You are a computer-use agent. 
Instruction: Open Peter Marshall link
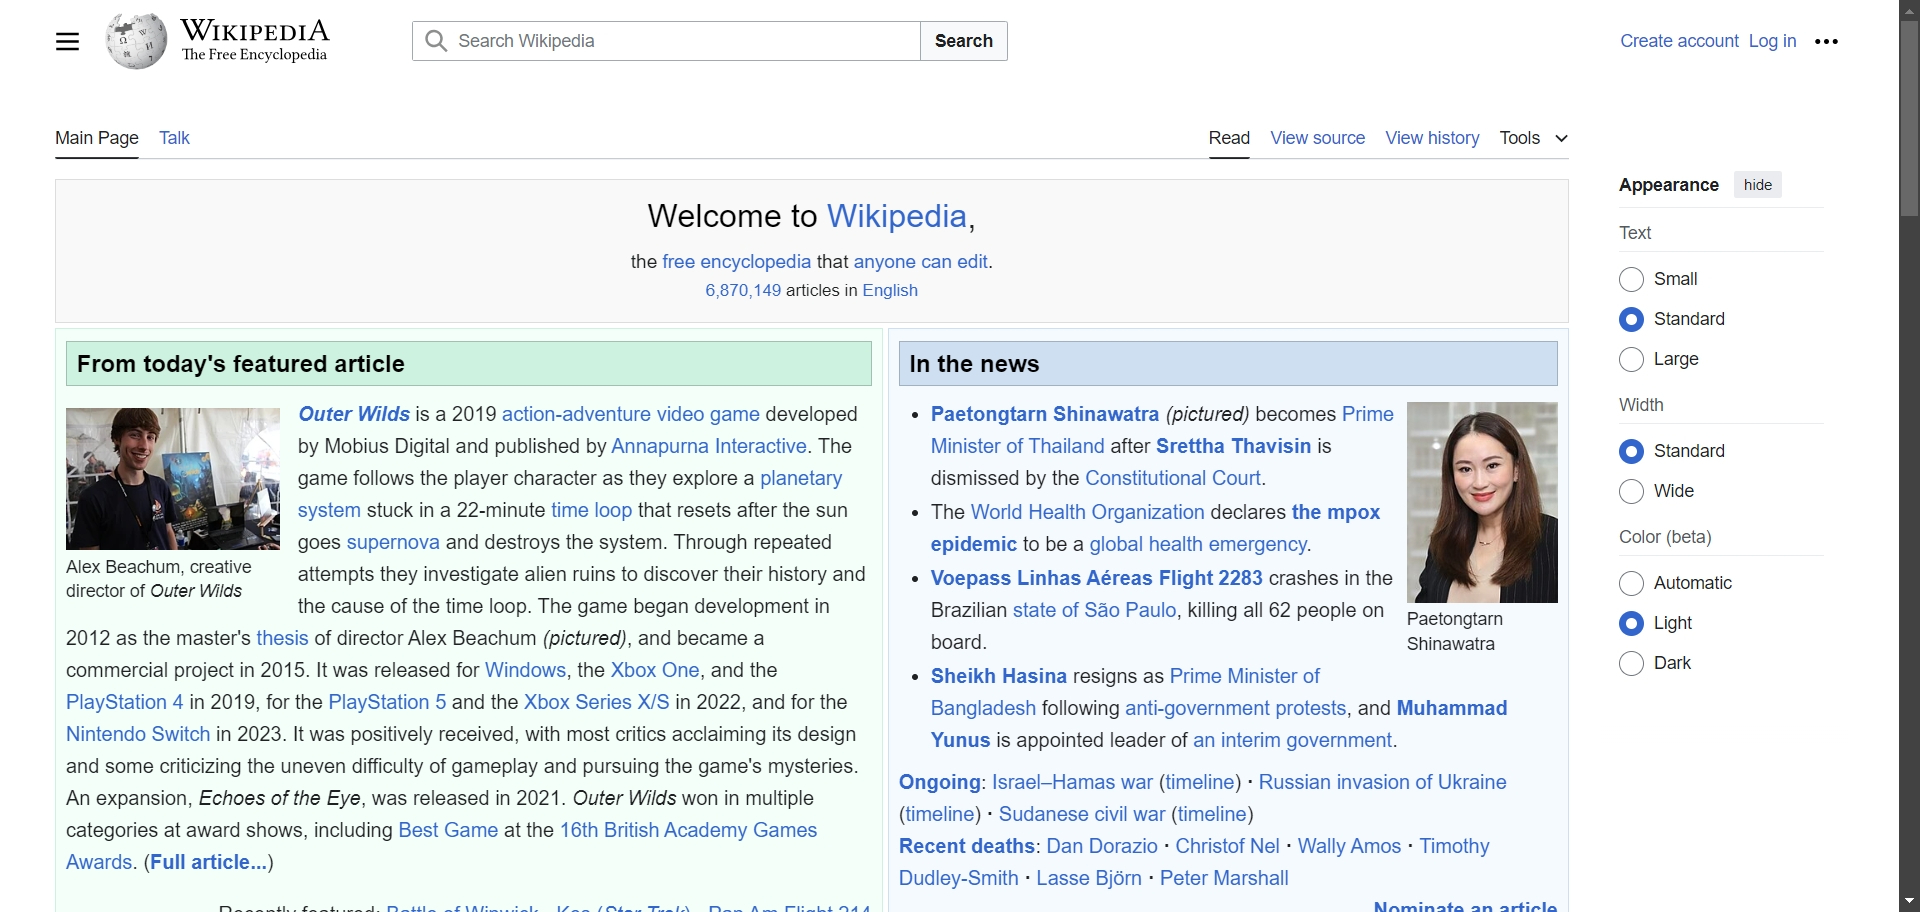1224,878
